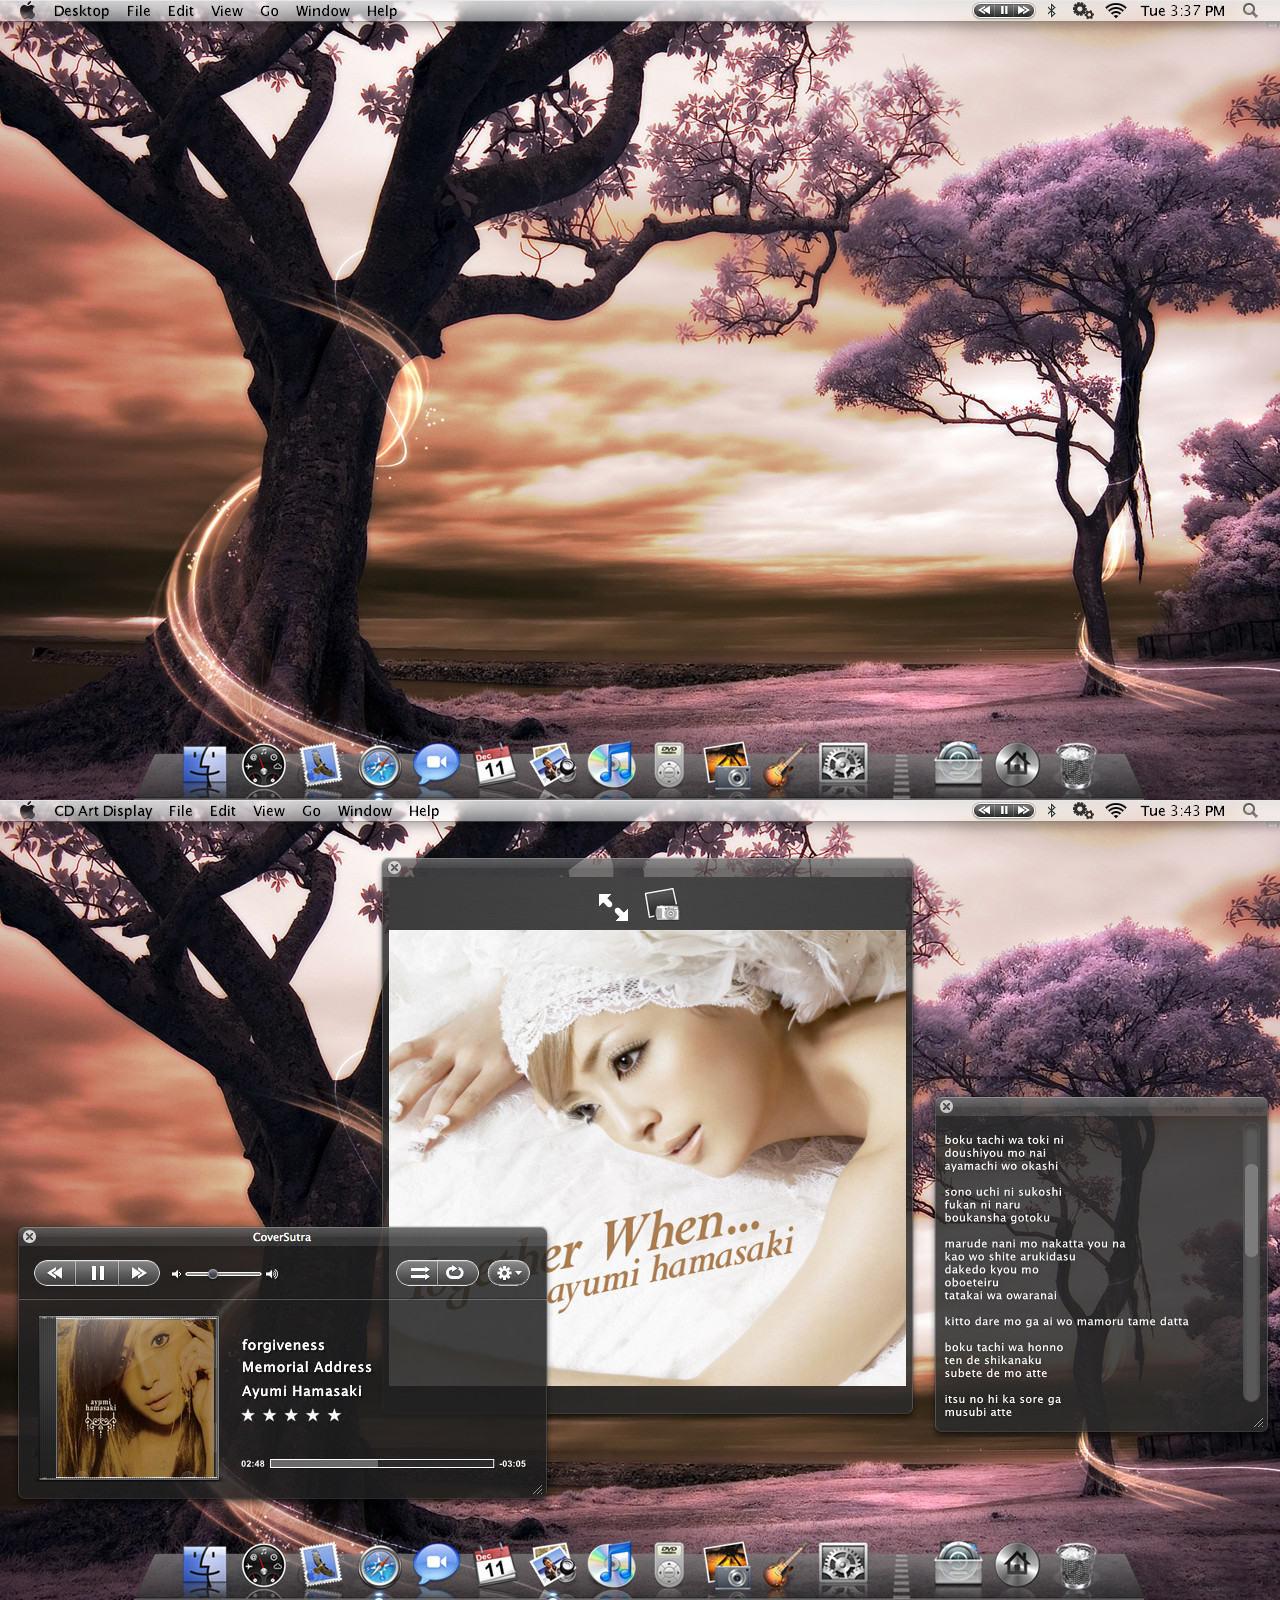Open iTunes in the upper dock
Image resolution: width=1280 pixels, height=1600 pixels.
click(x=611, y=765)
